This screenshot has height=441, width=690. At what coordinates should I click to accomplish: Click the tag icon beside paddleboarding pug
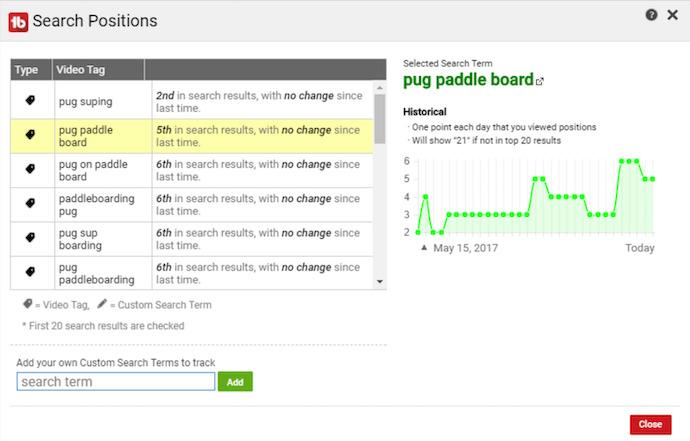click(30, 204)
